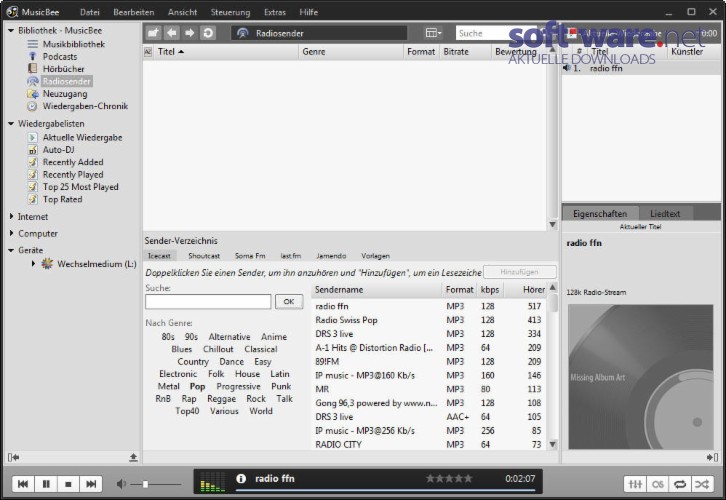The width and height of the screenshot is (726, 500).
Task: Toggle shuffle mode
Action: 702,484
